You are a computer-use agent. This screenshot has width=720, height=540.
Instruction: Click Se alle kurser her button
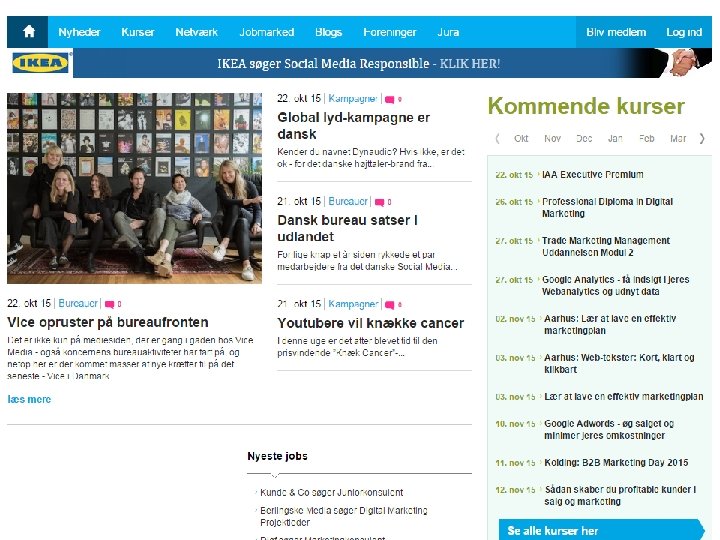click(x=602, y=530)
